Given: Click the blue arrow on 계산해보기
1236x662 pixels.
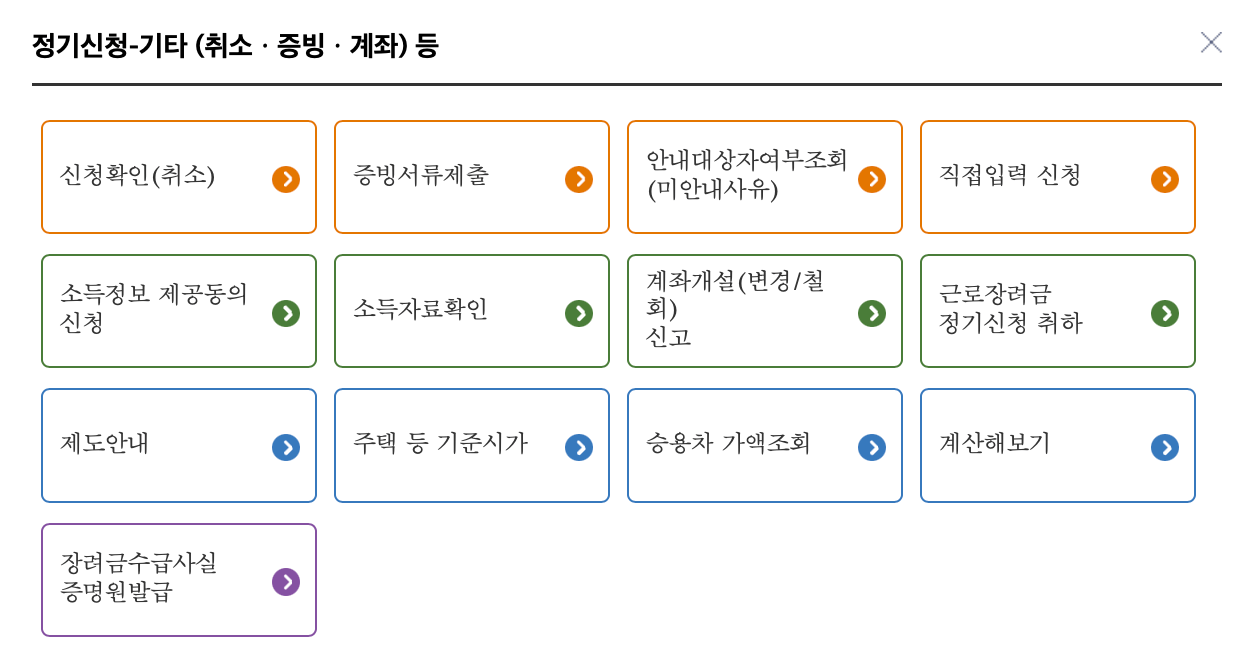Looking at the screenshot, I should (1164, 445).
